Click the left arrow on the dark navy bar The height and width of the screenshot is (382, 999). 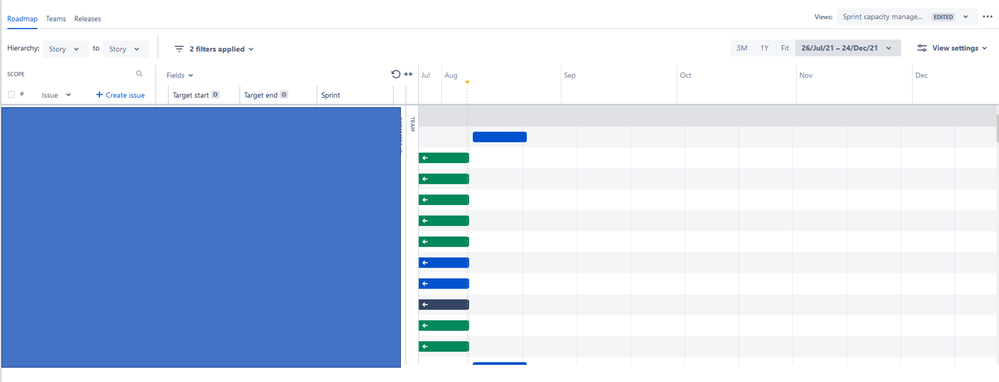tap(425, 305)
